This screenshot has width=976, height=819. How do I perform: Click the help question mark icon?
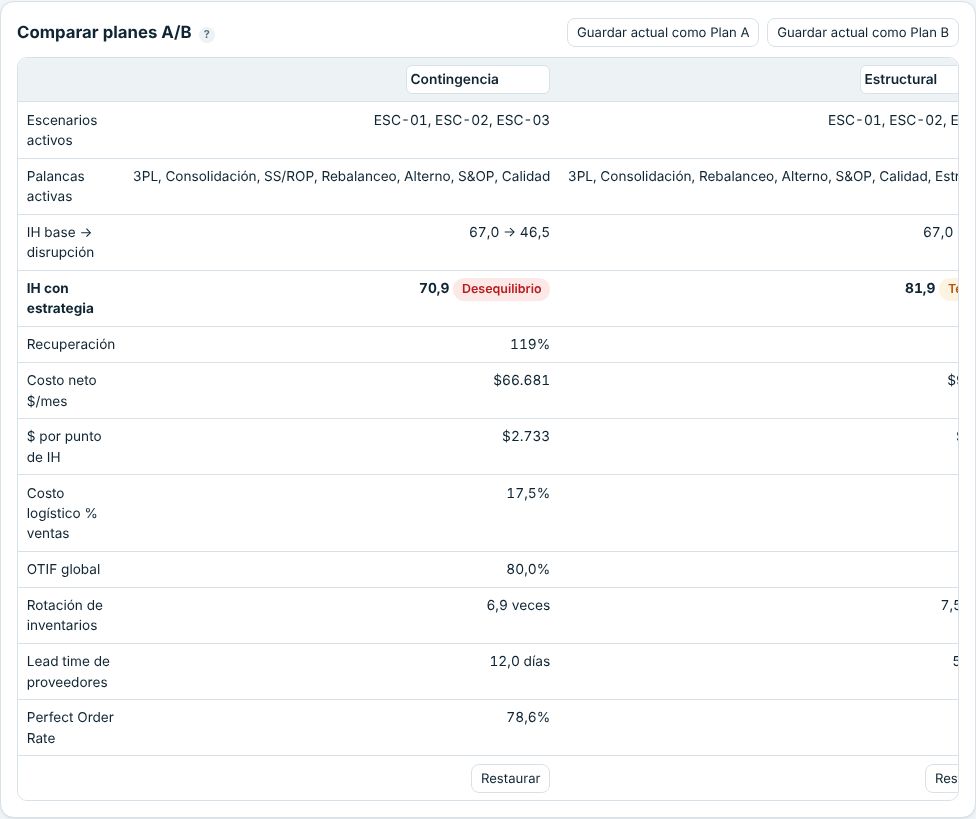tap(207, 34)
